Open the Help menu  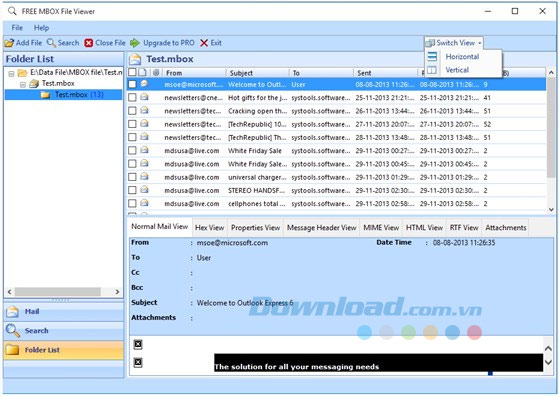click(x=41, y=28)
